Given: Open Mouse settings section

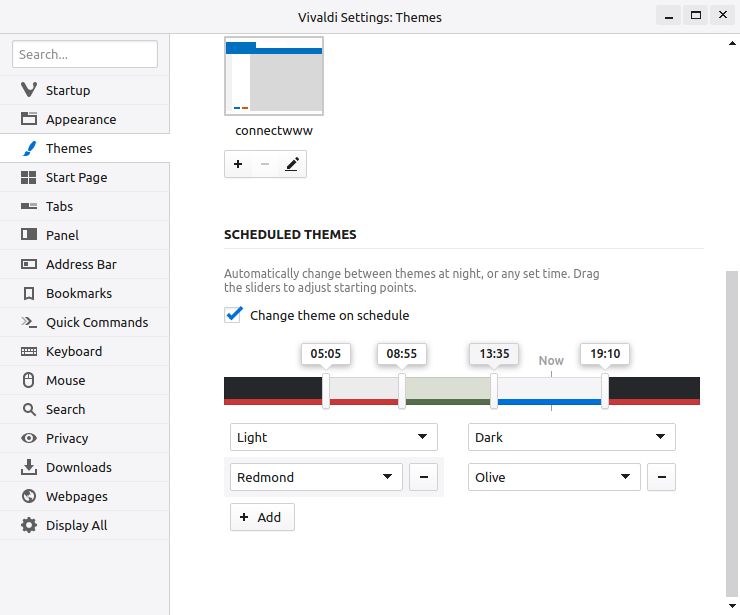Looking at the screenshot, I should pos(84,380).
